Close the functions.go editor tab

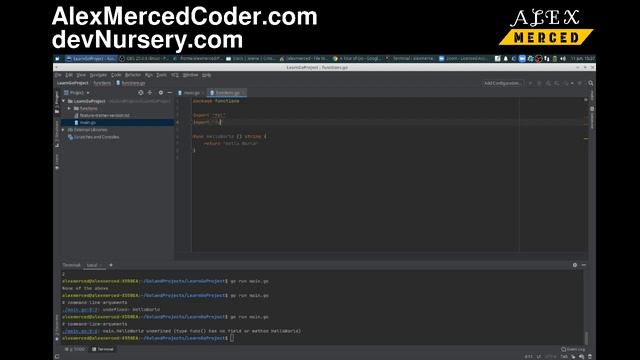[244, 93]
